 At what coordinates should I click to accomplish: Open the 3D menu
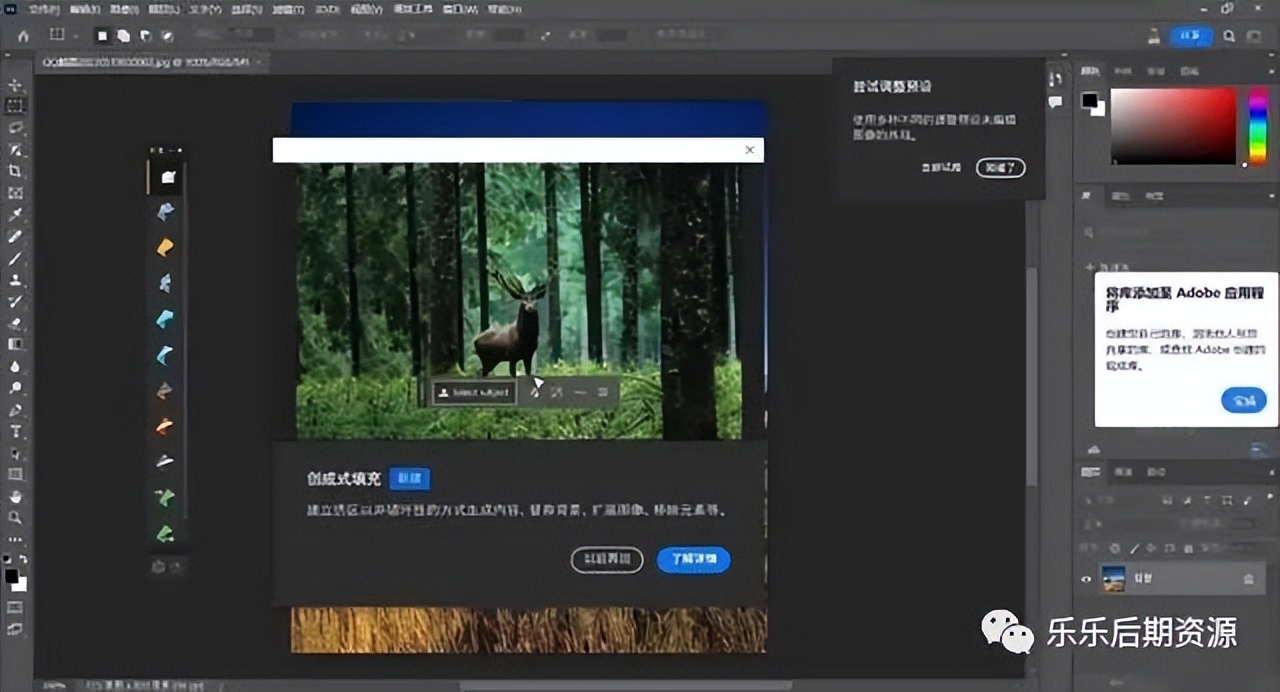tap(328, 9)
